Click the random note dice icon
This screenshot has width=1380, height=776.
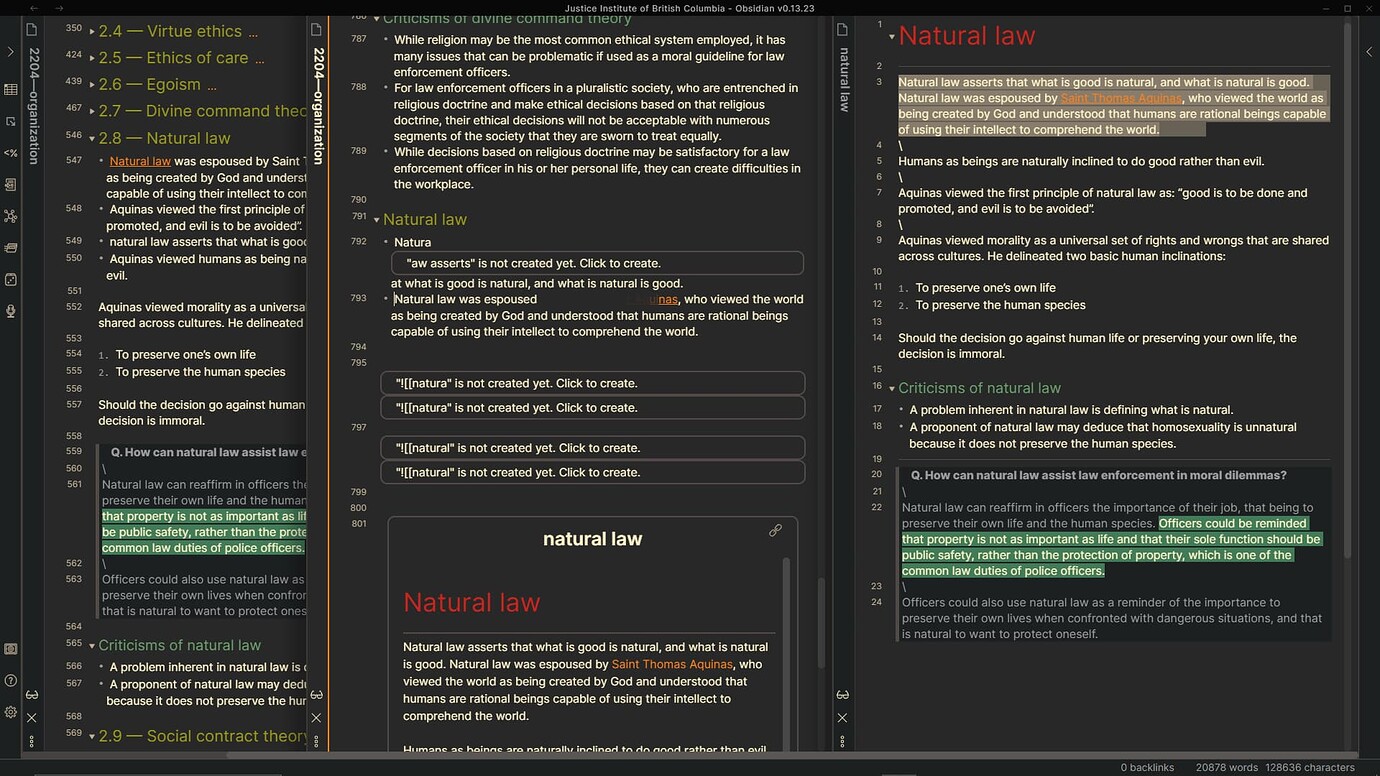pyautogui.click(x=10, y=280)
